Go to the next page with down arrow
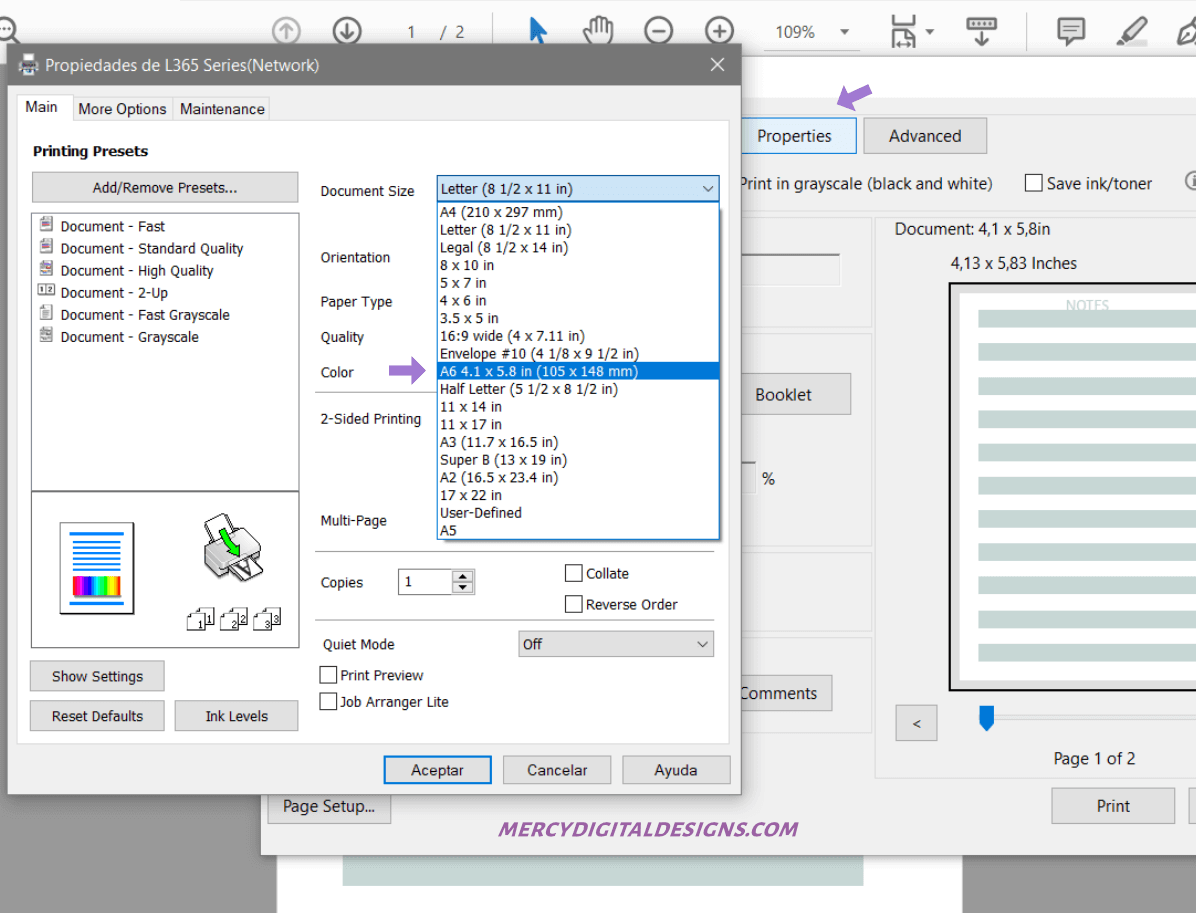Viewport: 1196px width, 913px height. pyautogui.click(x=347, y=31)
